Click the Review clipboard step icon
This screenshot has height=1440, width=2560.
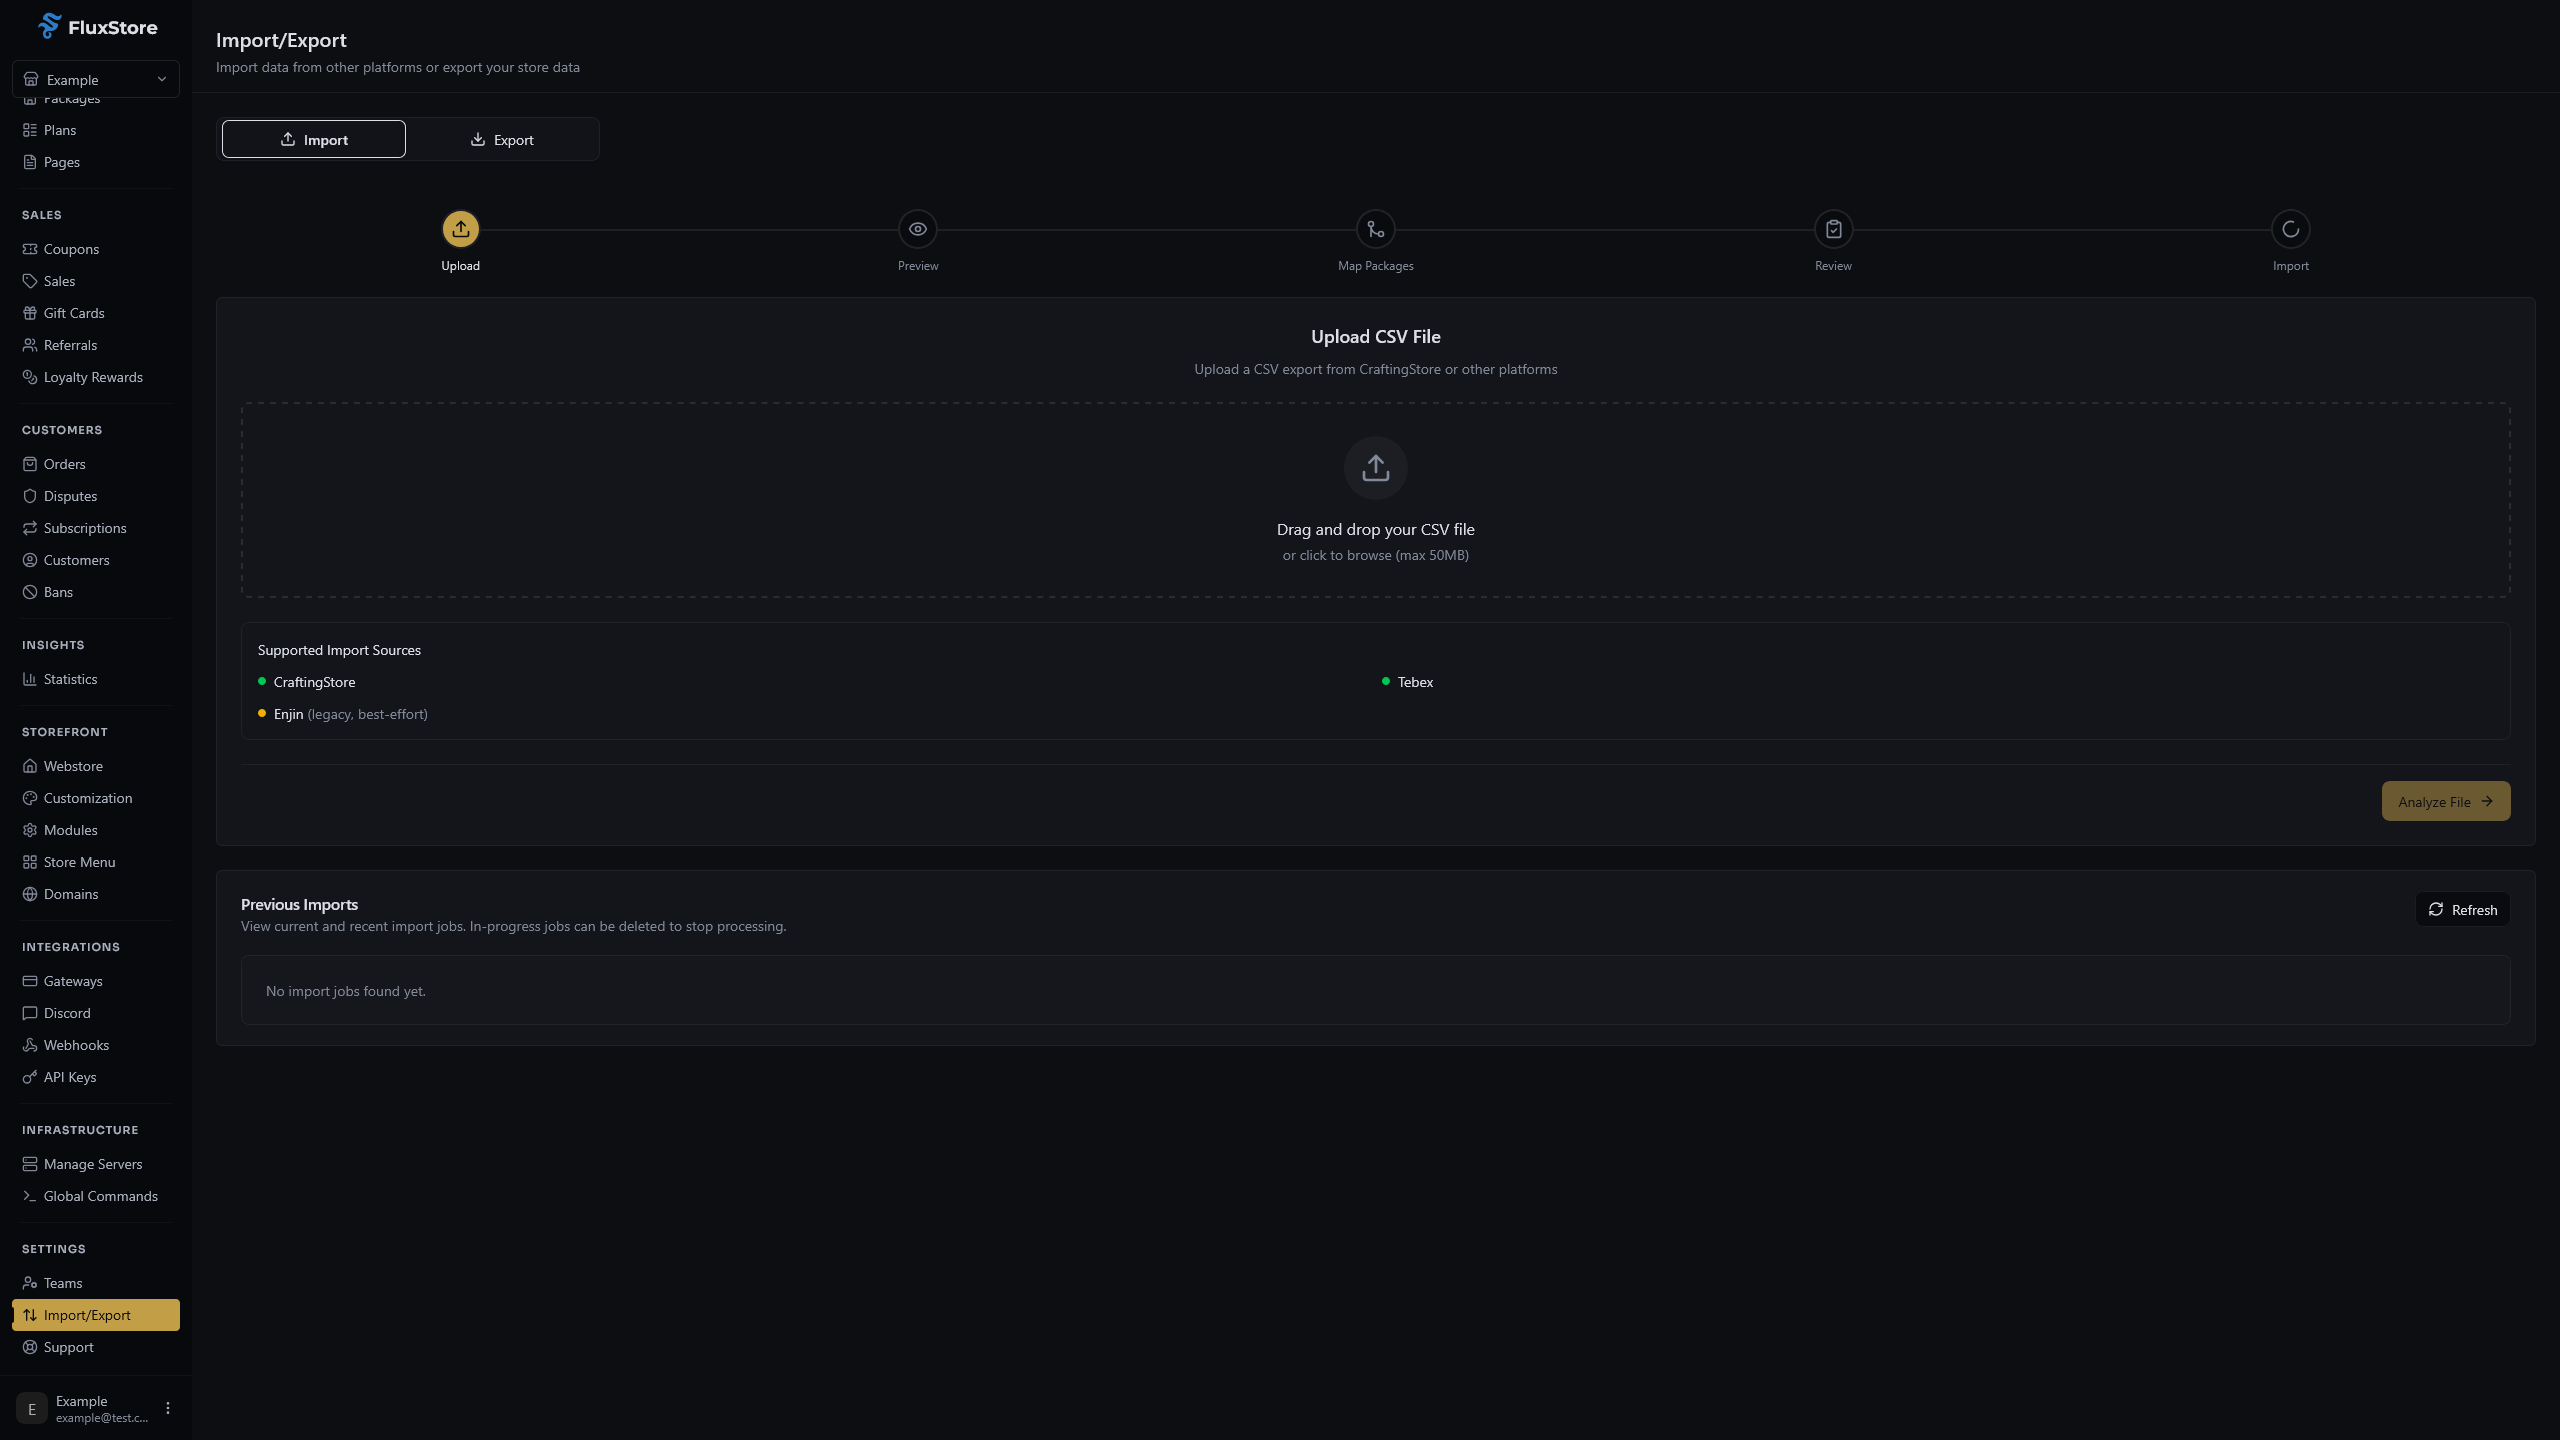1834,229
